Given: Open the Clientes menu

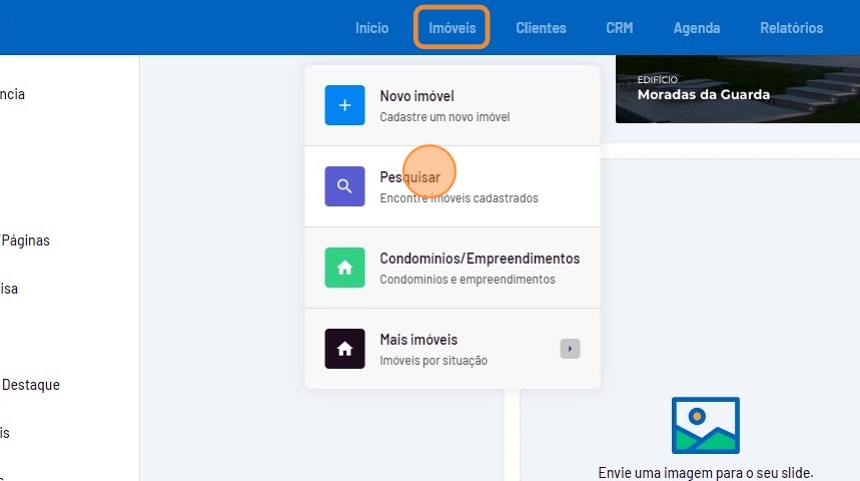Looking at the screenshot, I should [x=541, y=28].
